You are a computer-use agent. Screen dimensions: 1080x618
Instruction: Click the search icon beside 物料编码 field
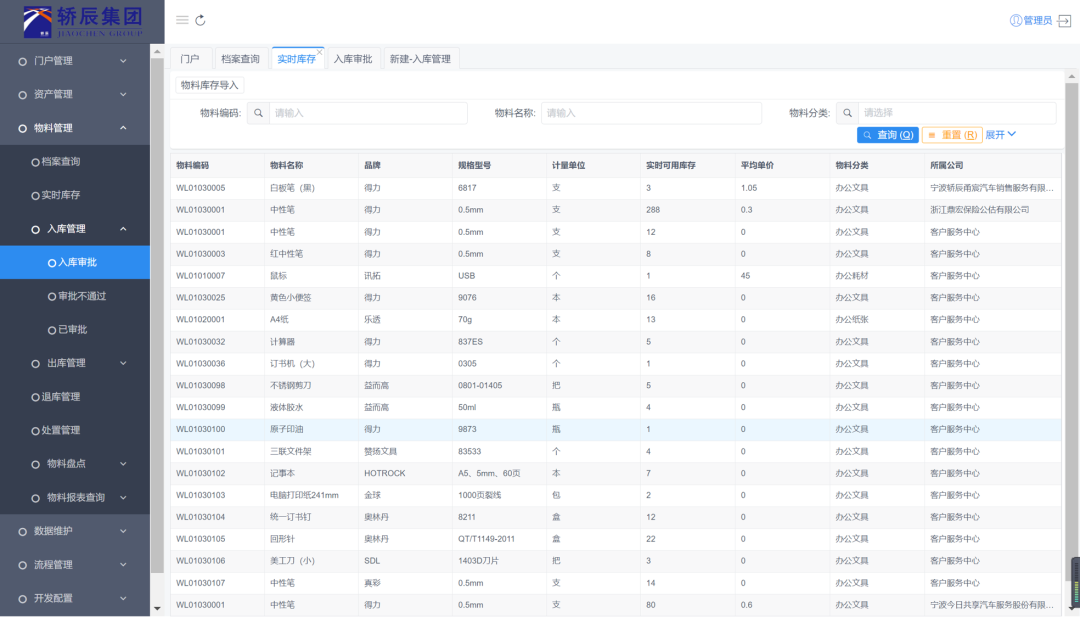pyautogui.click(x=257, y=113)
